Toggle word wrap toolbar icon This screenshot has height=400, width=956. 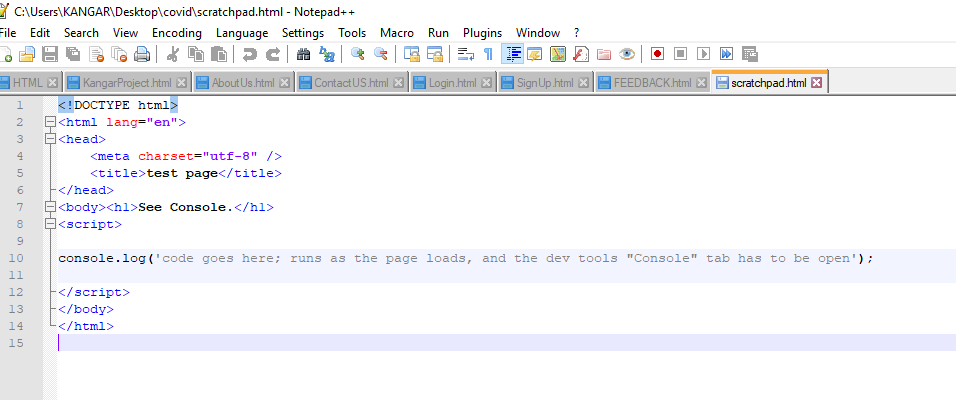click(x=466, y=54)
